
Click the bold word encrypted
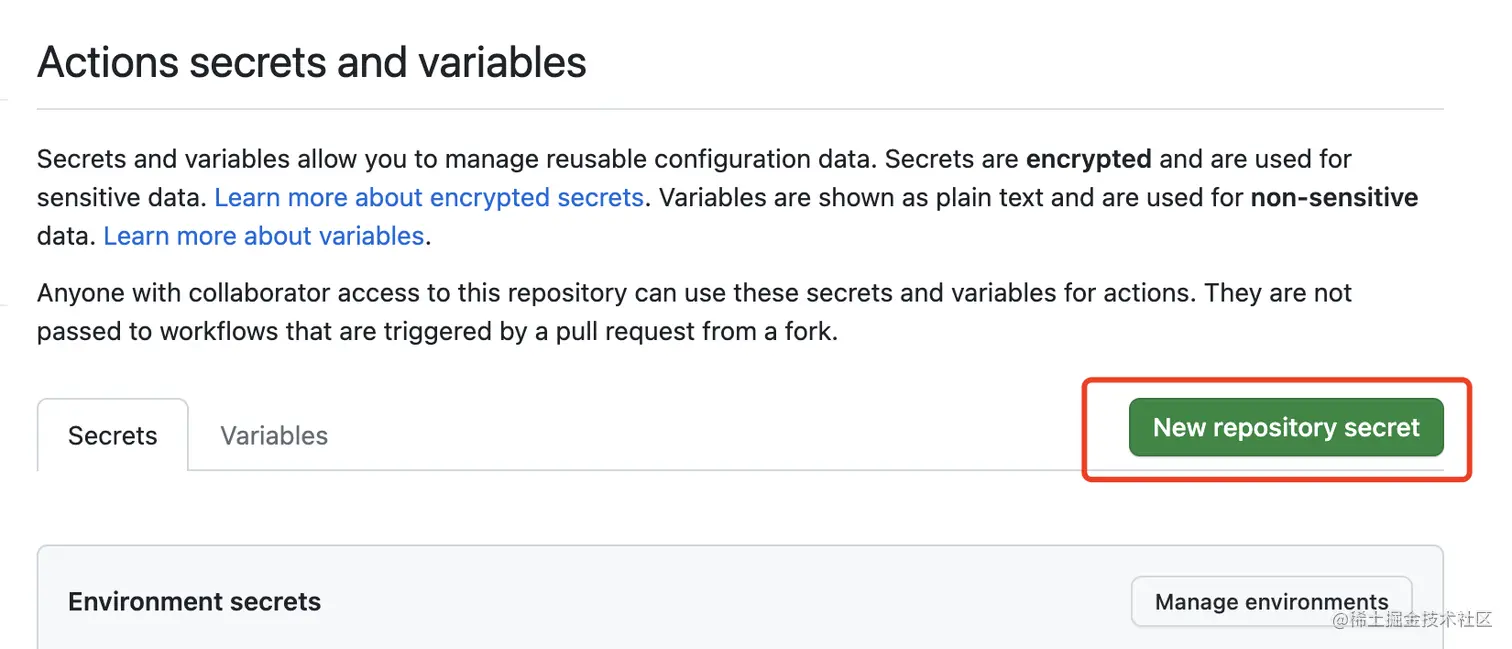[1089, 159]
